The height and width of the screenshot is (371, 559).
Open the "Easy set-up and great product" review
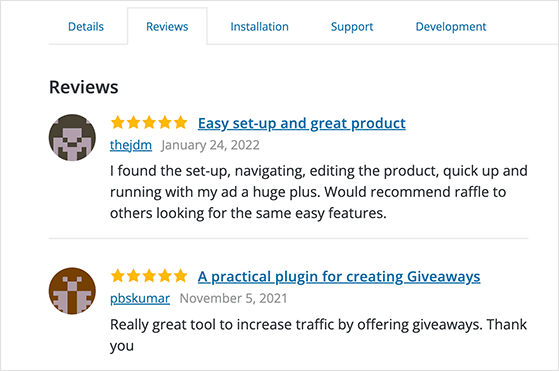pos(302,124)
